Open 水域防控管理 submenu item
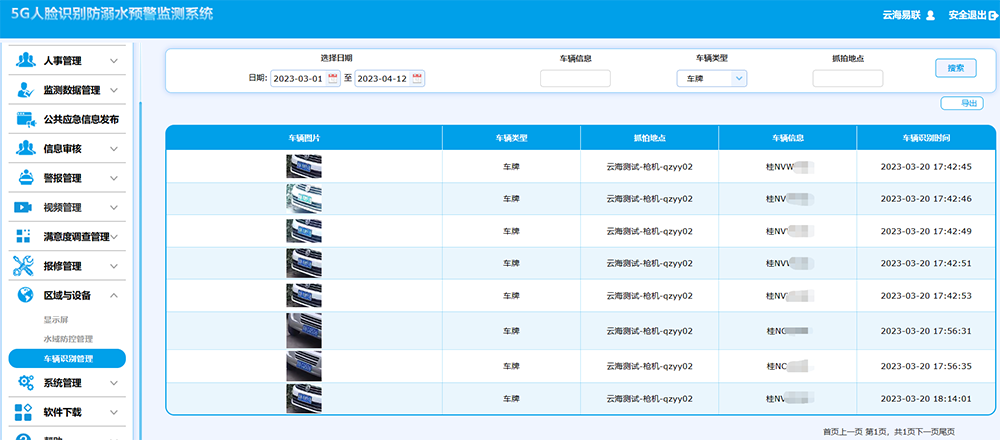 tap(68, 339)
